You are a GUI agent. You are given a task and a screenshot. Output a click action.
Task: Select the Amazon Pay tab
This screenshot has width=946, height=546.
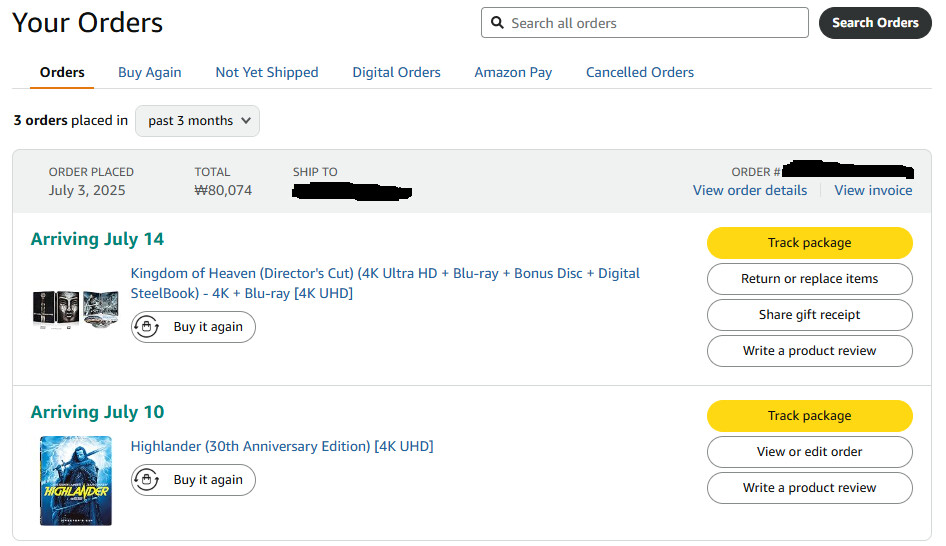513,72
